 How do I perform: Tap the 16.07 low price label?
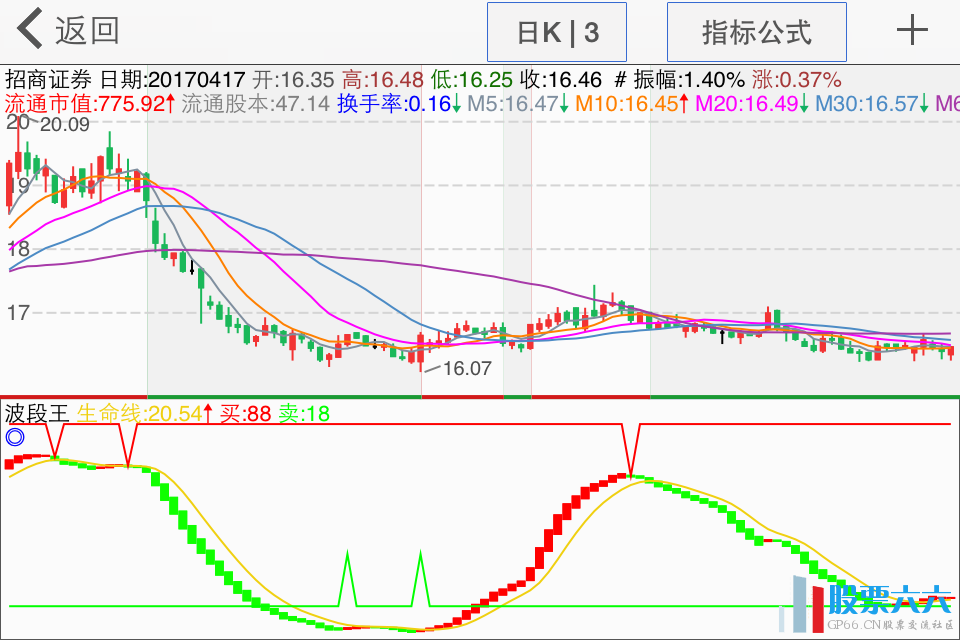[467, 368]
